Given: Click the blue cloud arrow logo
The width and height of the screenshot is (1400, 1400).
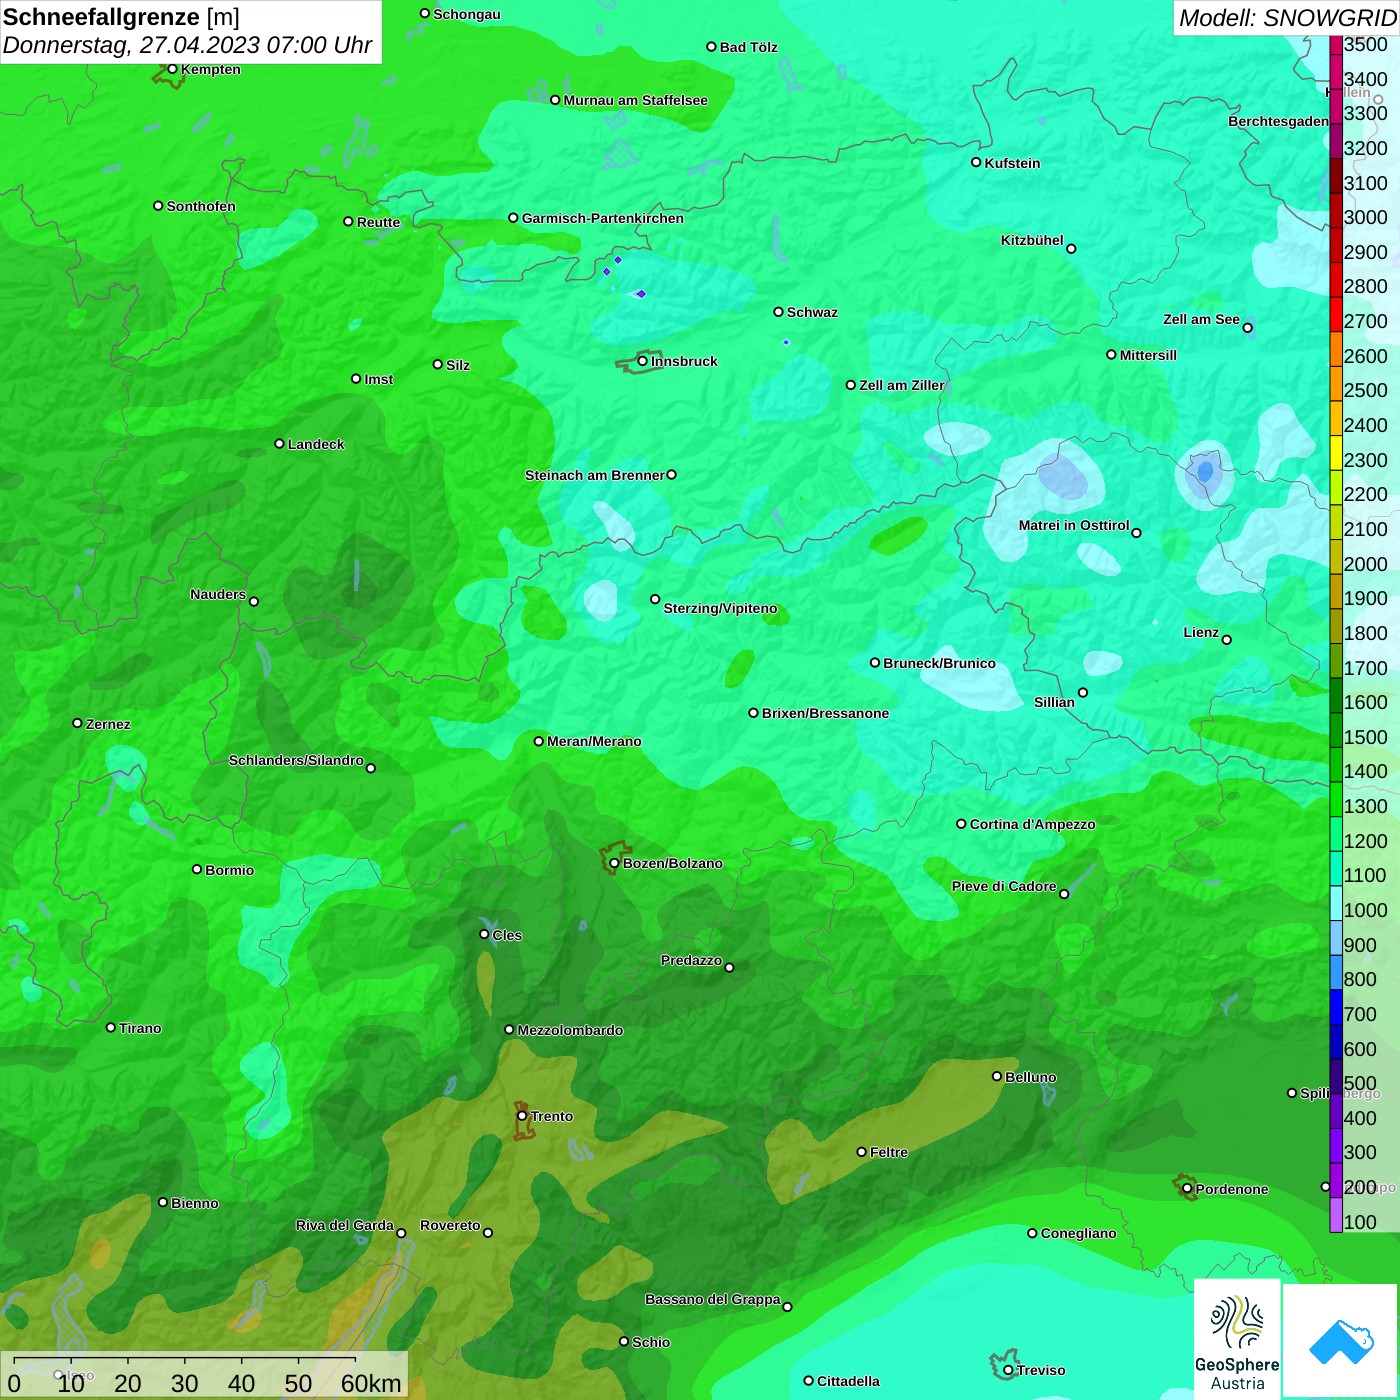Looking at the screenshot, I should (1341, 1341).
